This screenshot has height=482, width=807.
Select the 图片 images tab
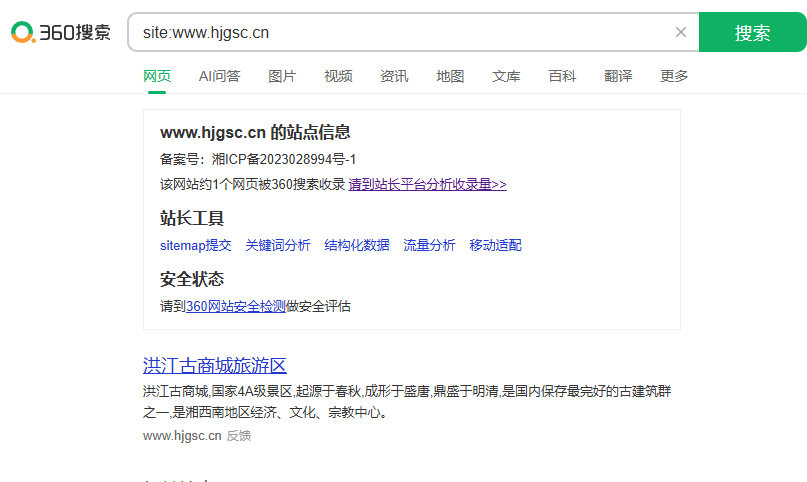coord(282,76)
